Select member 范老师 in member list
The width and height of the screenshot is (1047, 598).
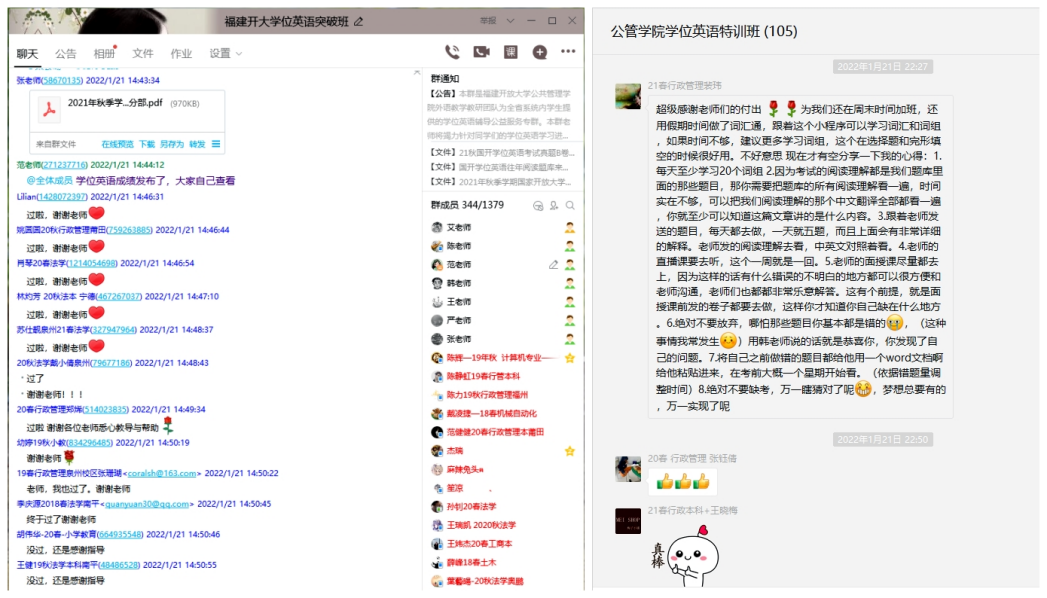pos(458,265)
